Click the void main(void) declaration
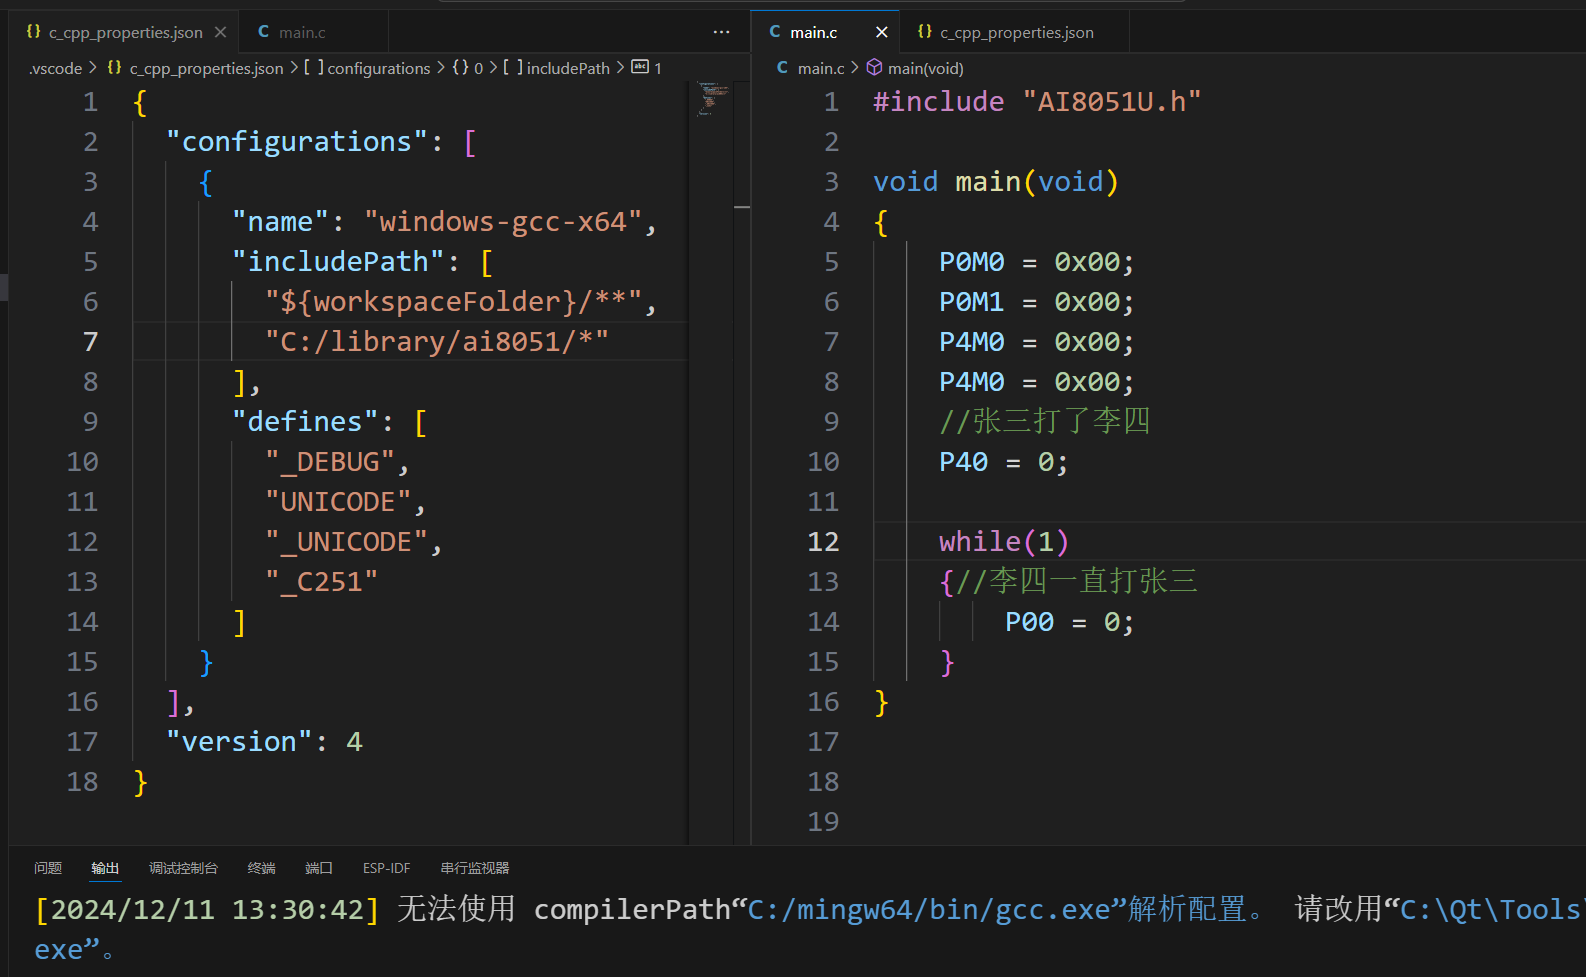This screenshot has width=1586, height=977. click(996, 182)
